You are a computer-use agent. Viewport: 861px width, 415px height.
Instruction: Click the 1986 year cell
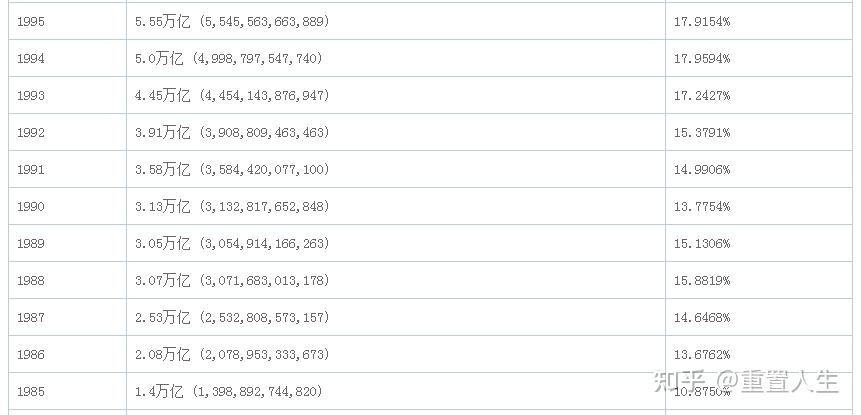31,354
